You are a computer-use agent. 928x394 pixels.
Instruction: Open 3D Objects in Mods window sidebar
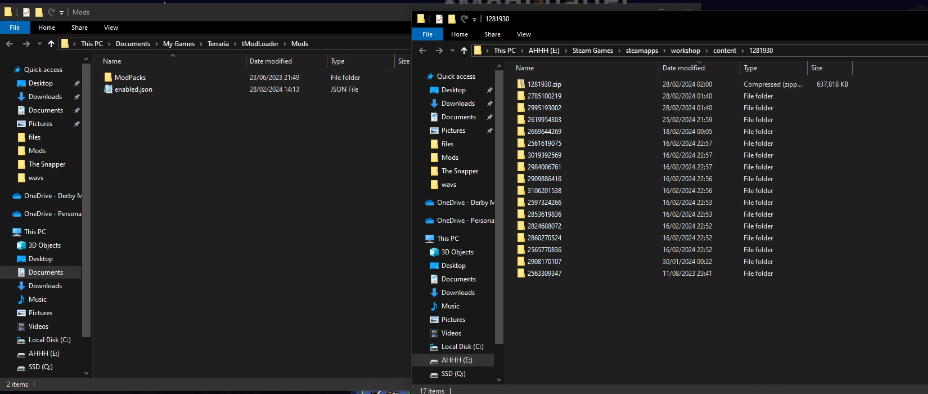coord(44,245)
